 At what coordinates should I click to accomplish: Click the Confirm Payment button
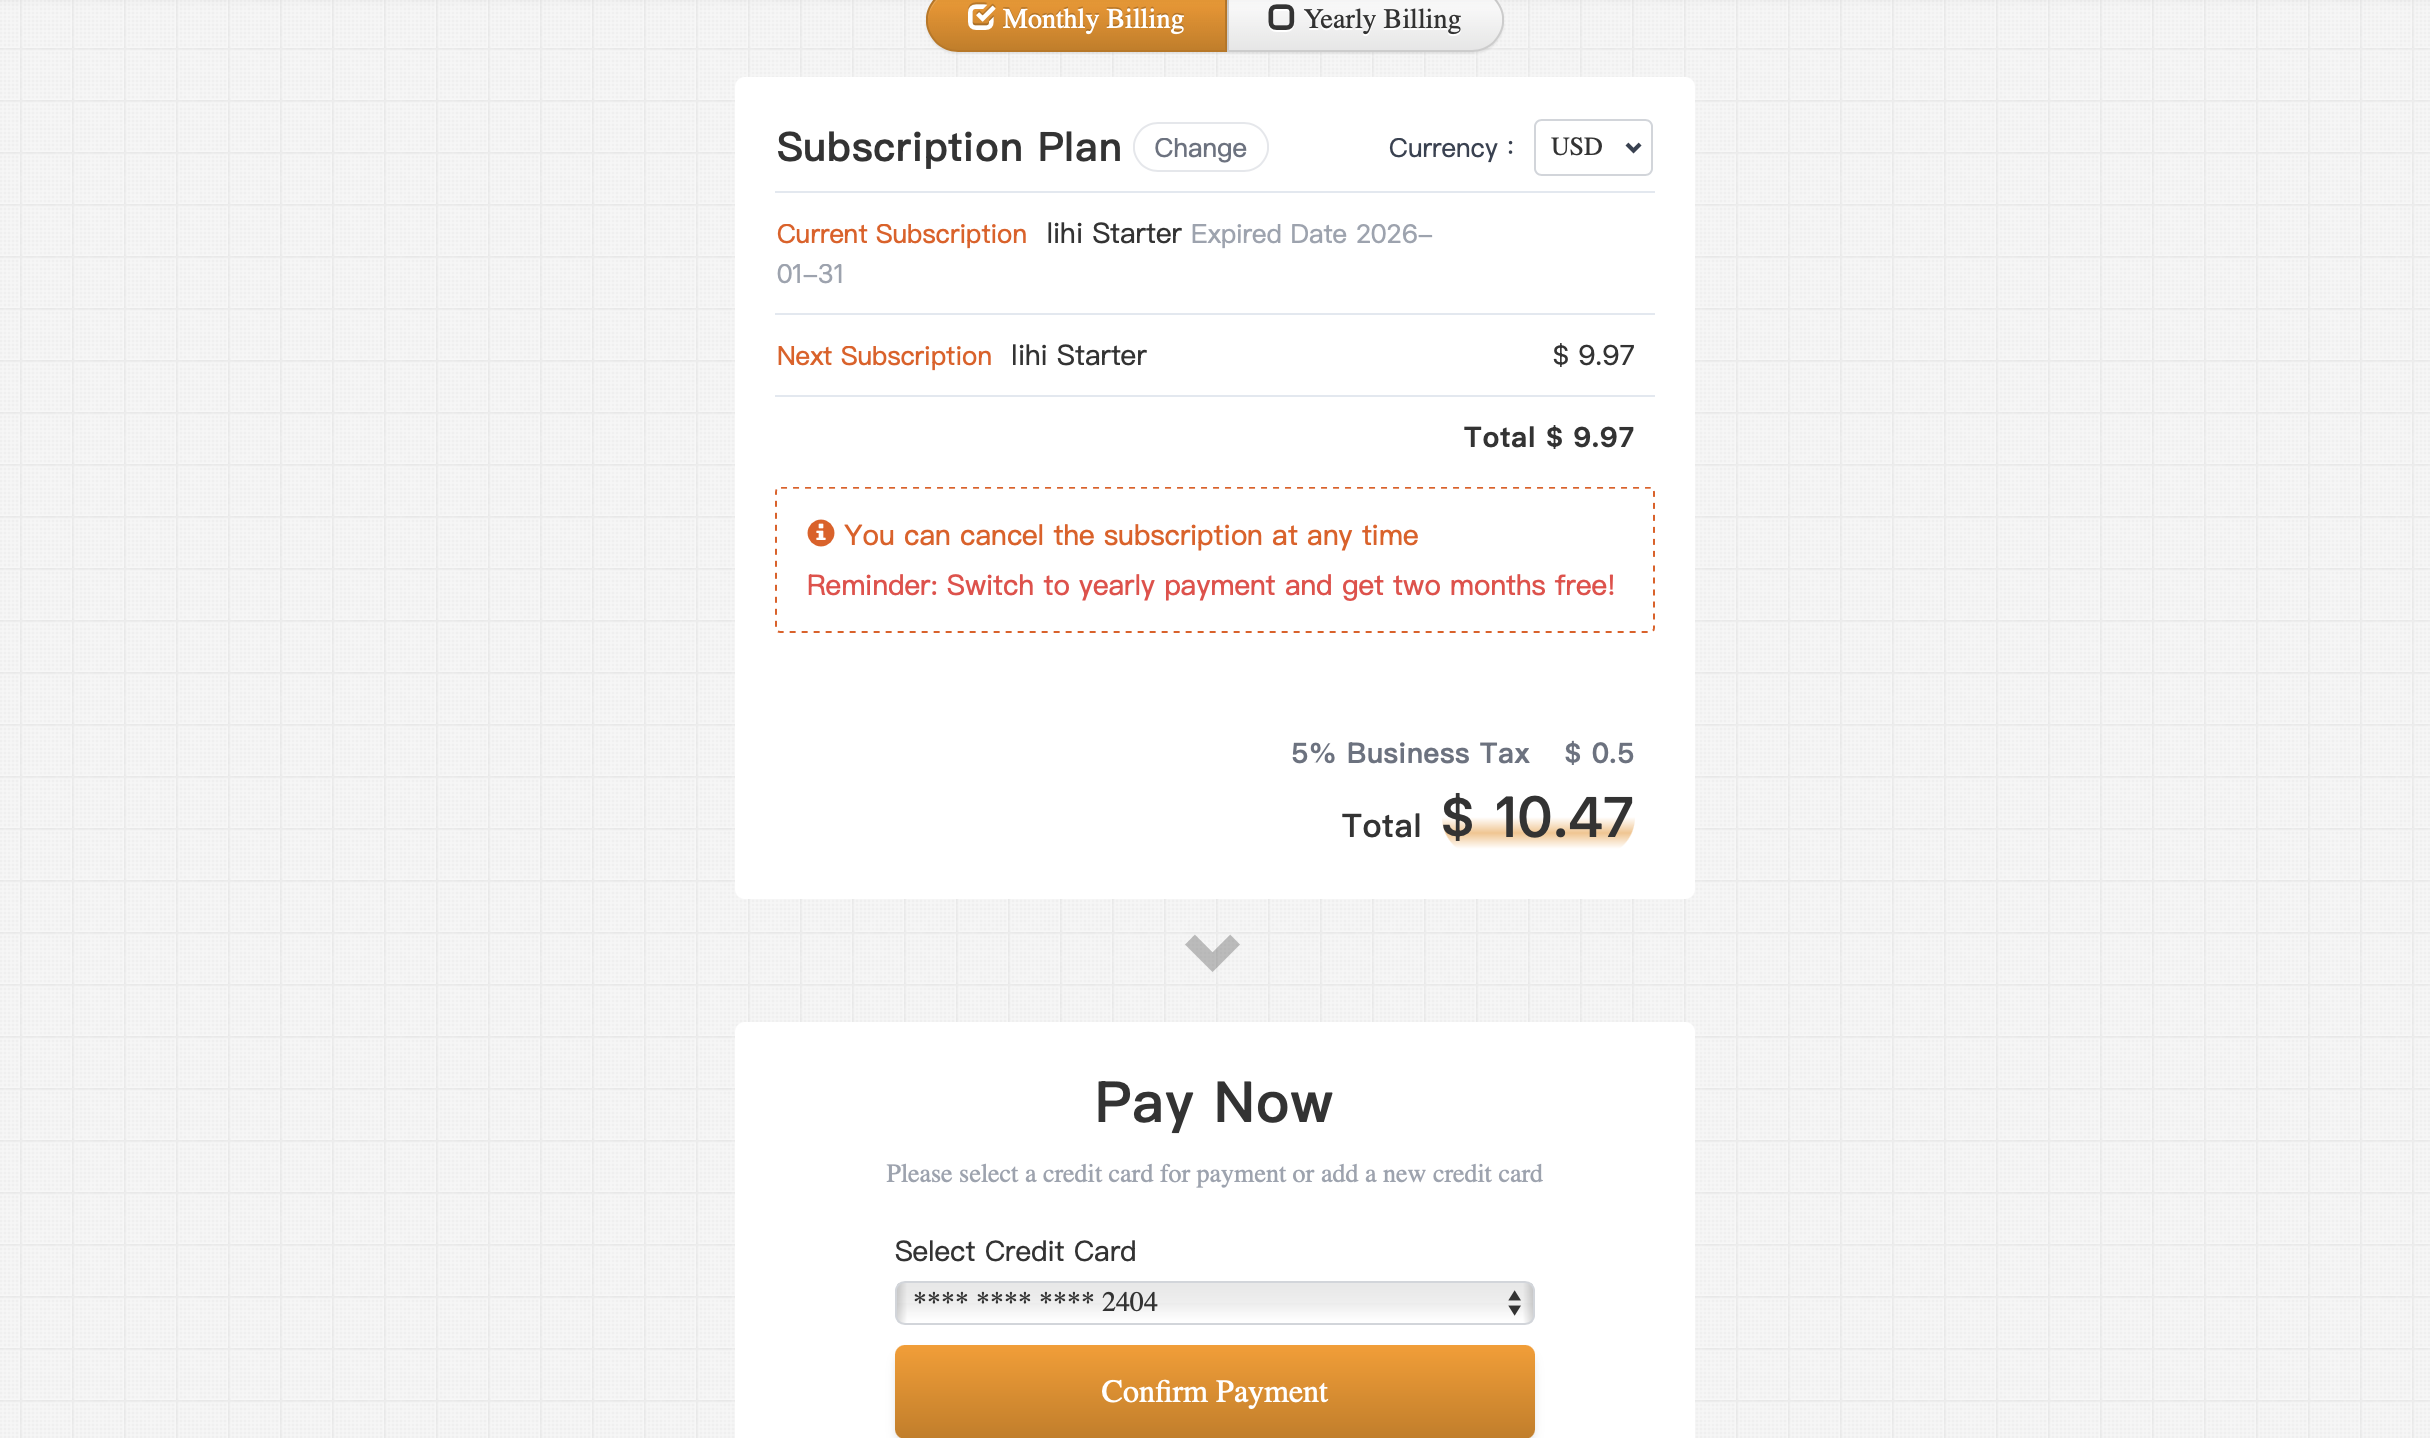click(1214, 1391)
